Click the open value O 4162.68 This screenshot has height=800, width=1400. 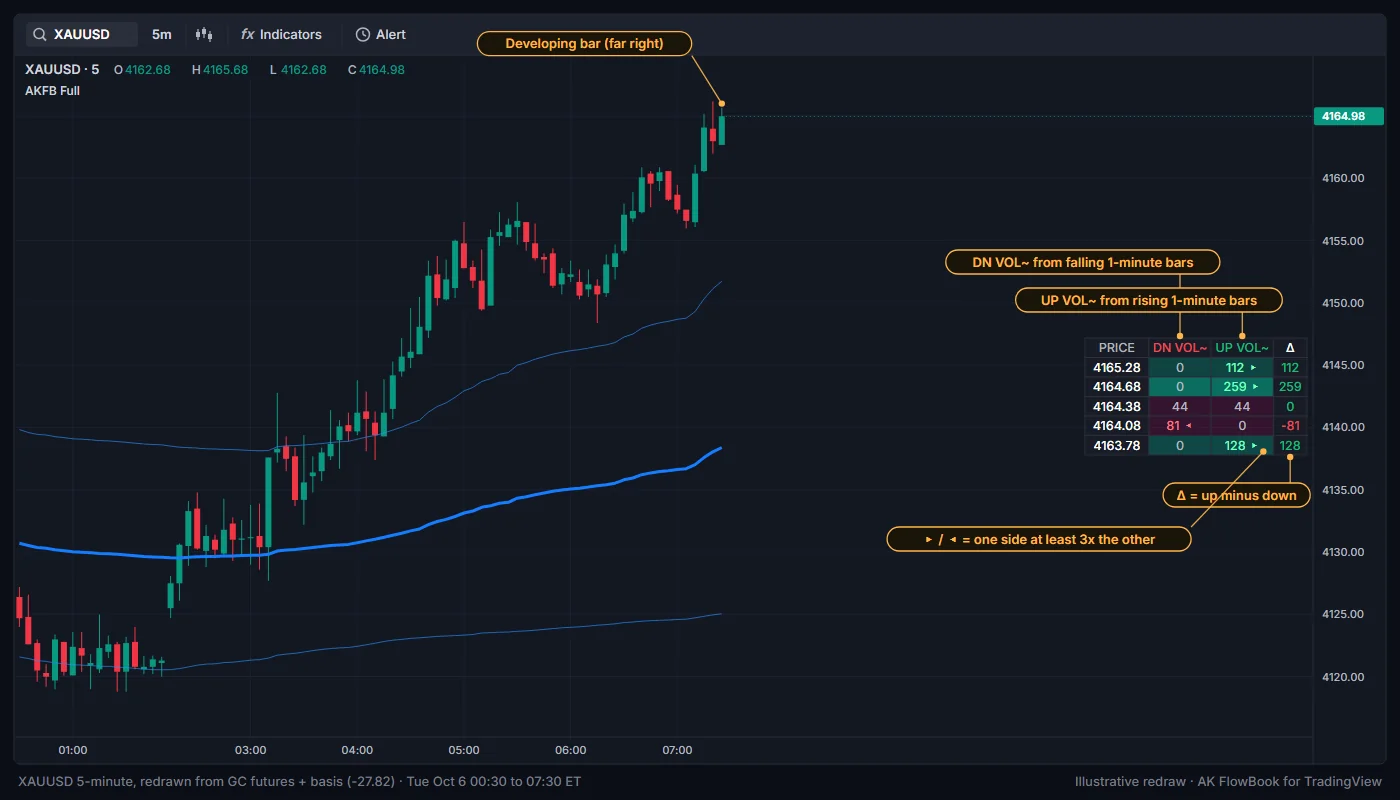142,70
